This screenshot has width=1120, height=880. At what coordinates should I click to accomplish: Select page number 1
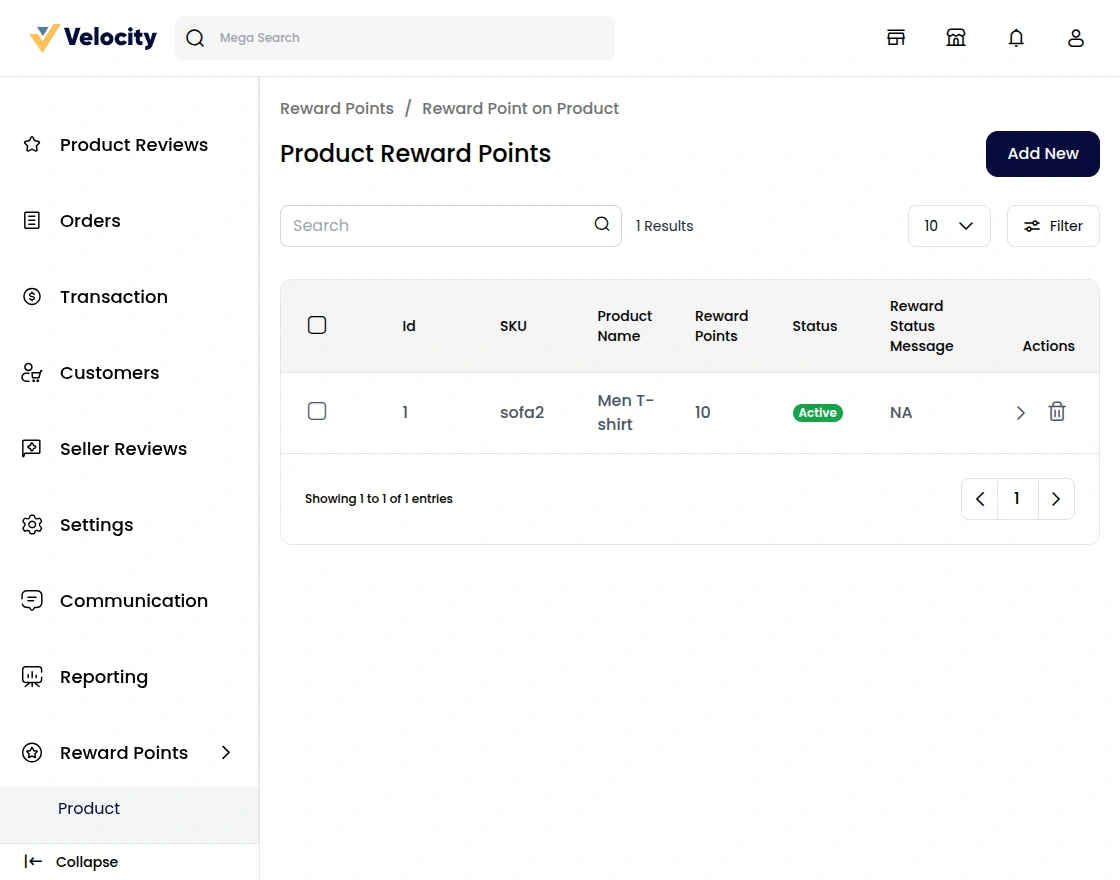[1017, 499]
